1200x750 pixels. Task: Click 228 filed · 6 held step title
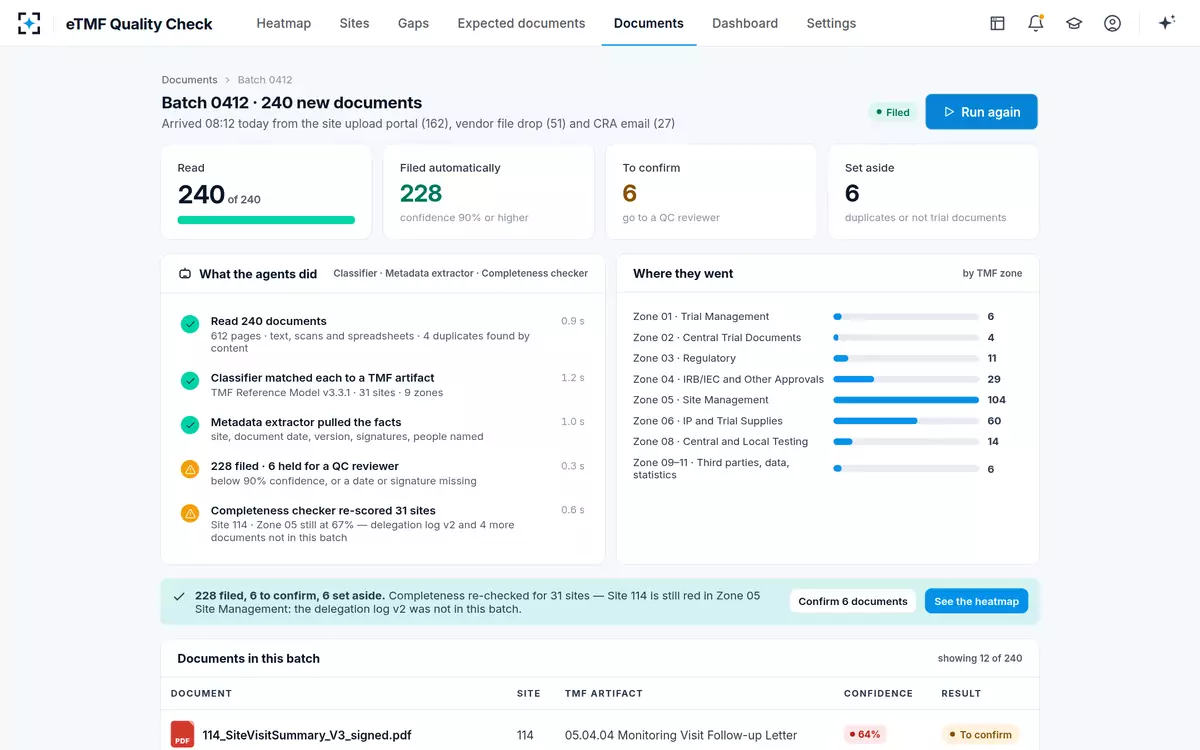[x=304, y=466]
